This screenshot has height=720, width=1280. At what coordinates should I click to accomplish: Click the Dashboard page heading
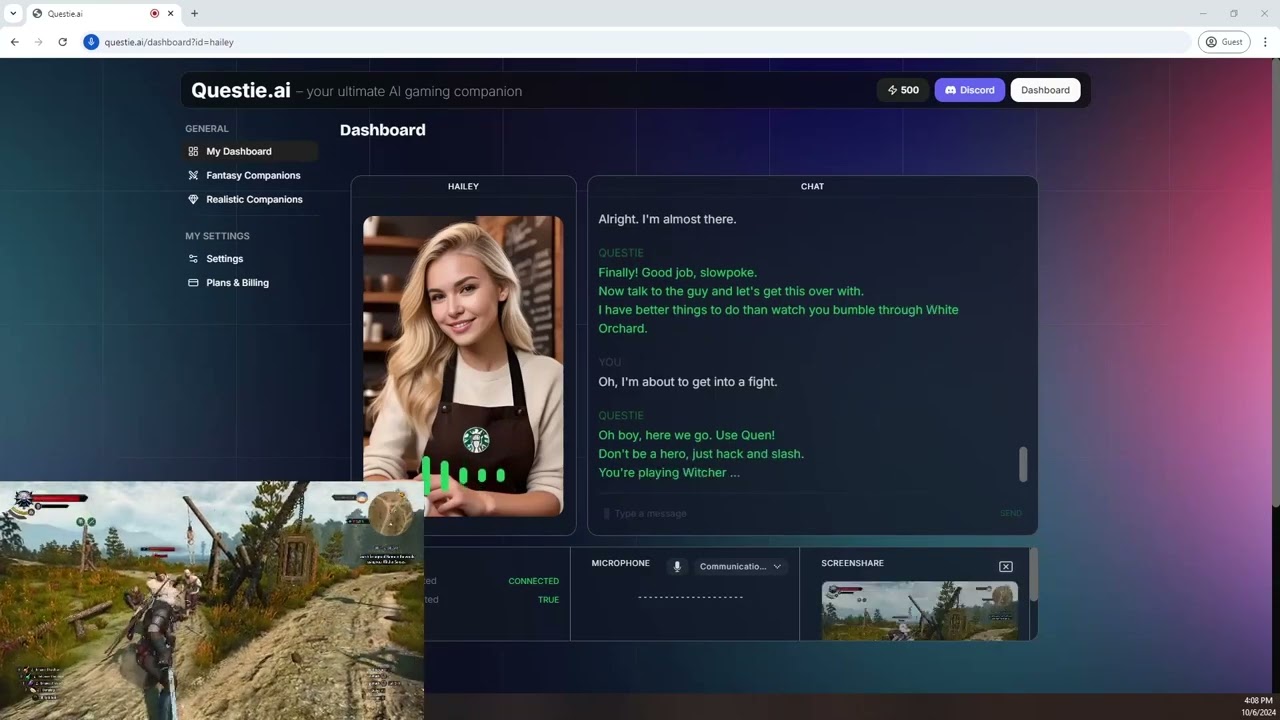(382, 130)
